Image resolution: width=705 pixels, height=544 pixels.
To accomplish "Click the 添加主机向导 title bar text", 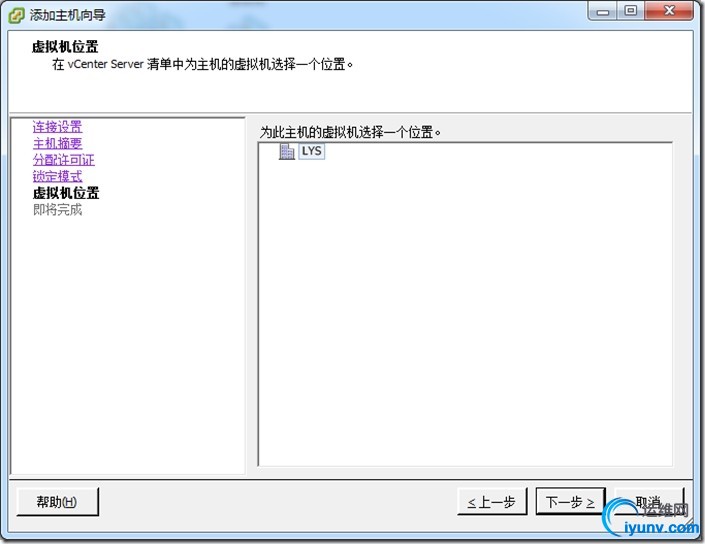I will click(68, 15).
